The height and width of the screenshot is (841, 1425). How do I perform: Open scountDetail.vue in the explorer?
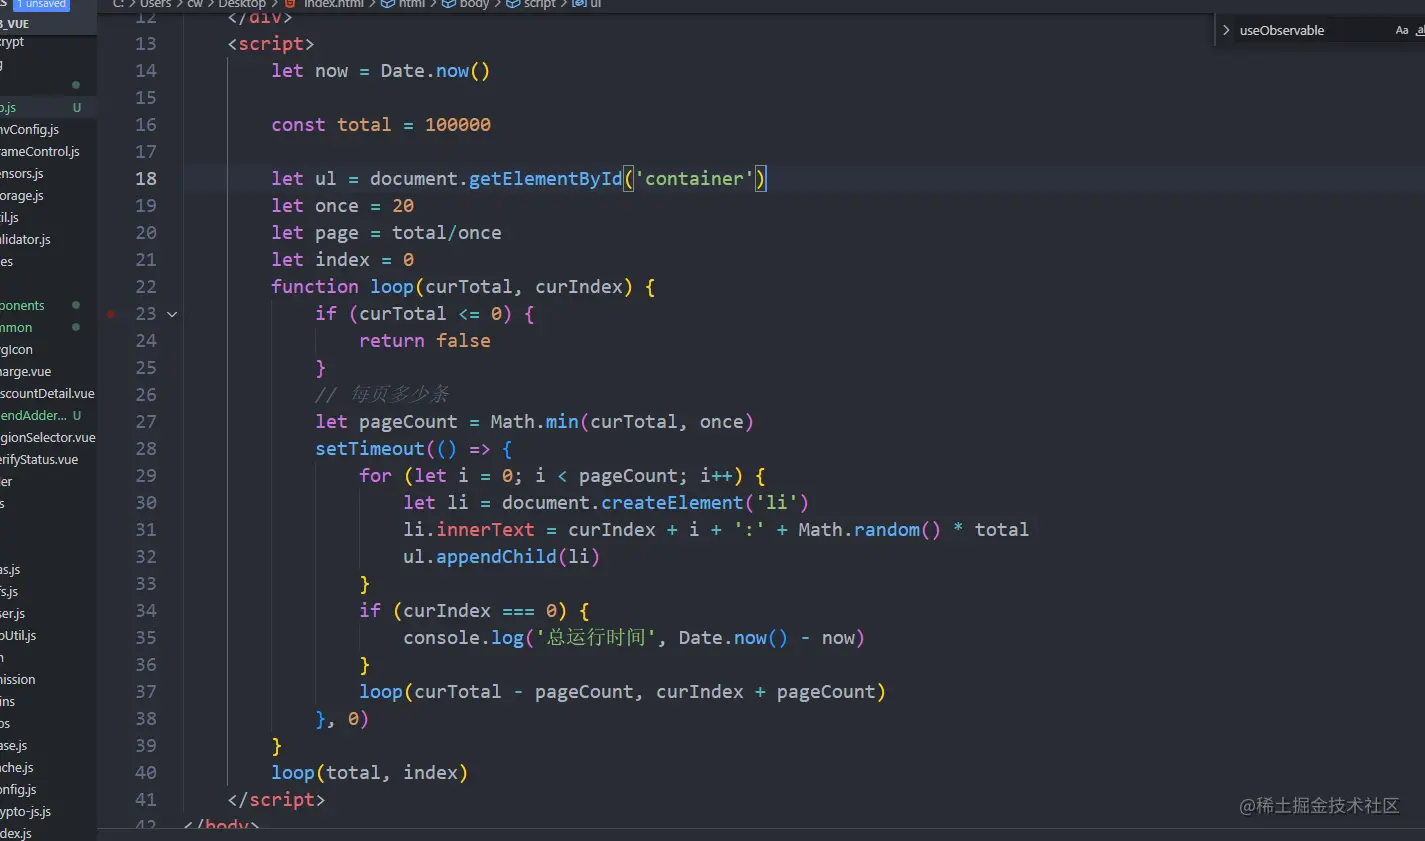(x=48, y=393)
